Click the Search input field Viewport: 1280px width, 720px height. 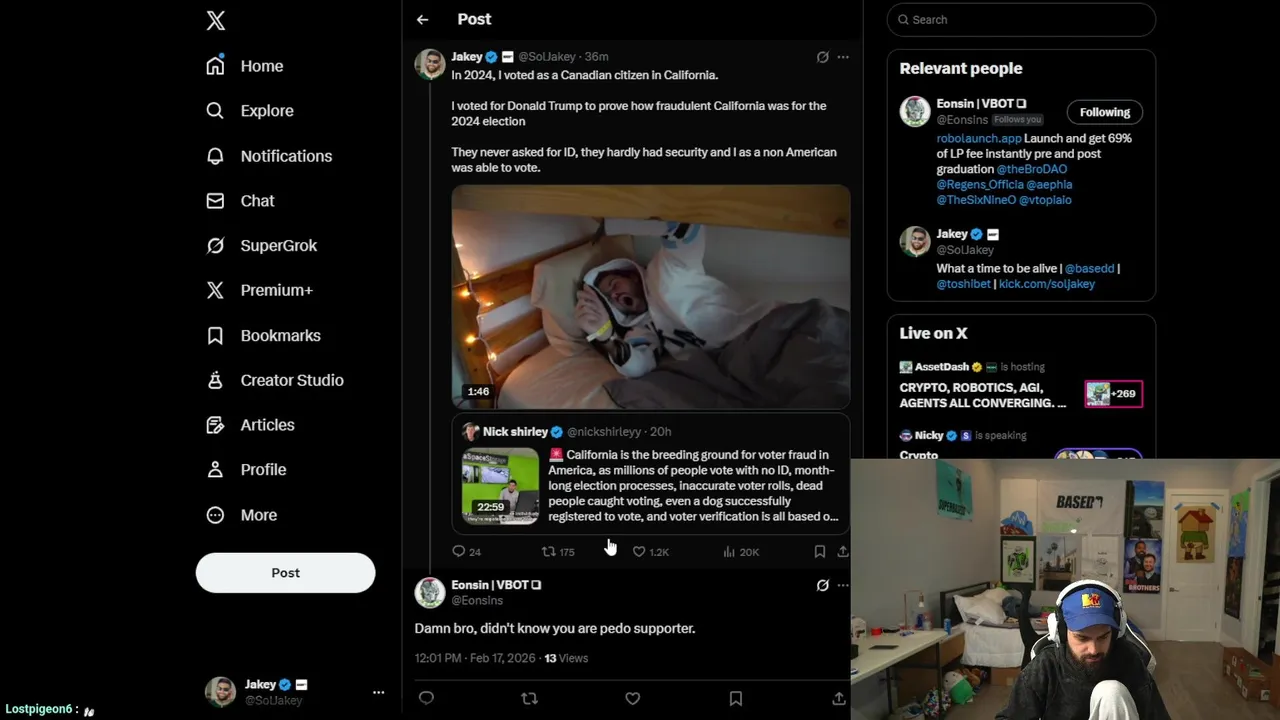point(1021,19)
